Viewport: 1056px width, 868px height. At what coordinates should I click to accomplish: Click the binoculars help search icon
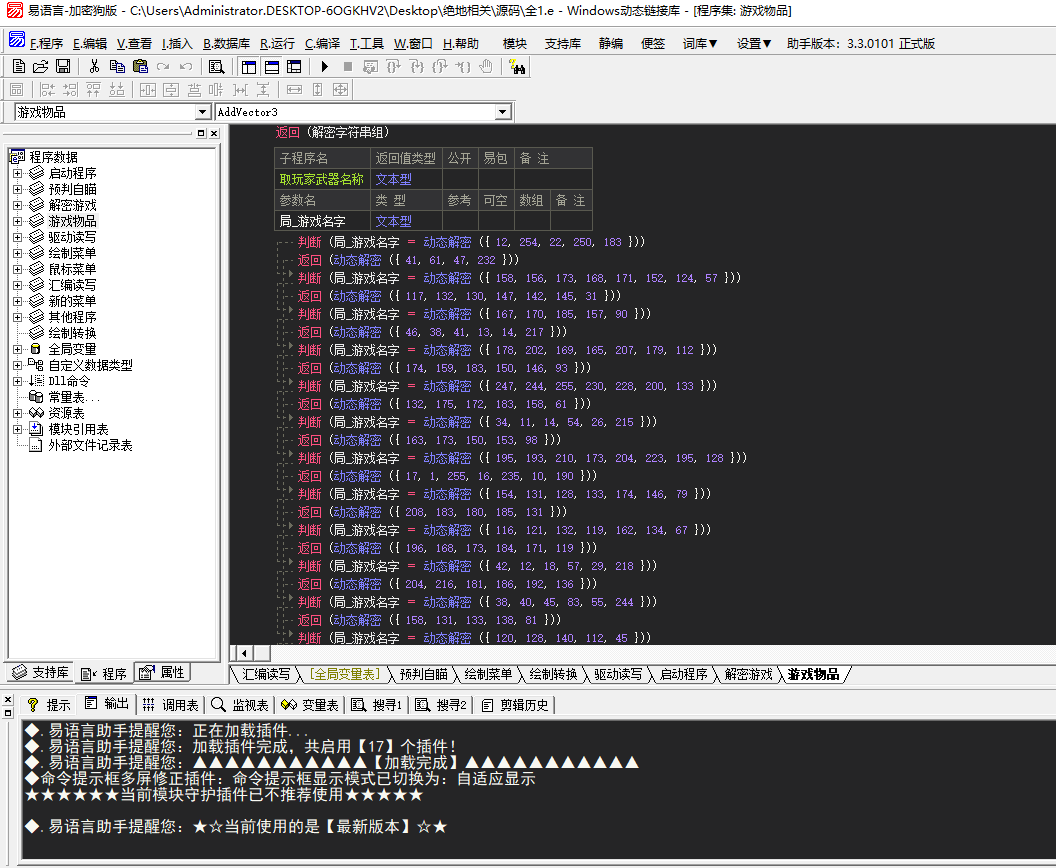[517, 67]
